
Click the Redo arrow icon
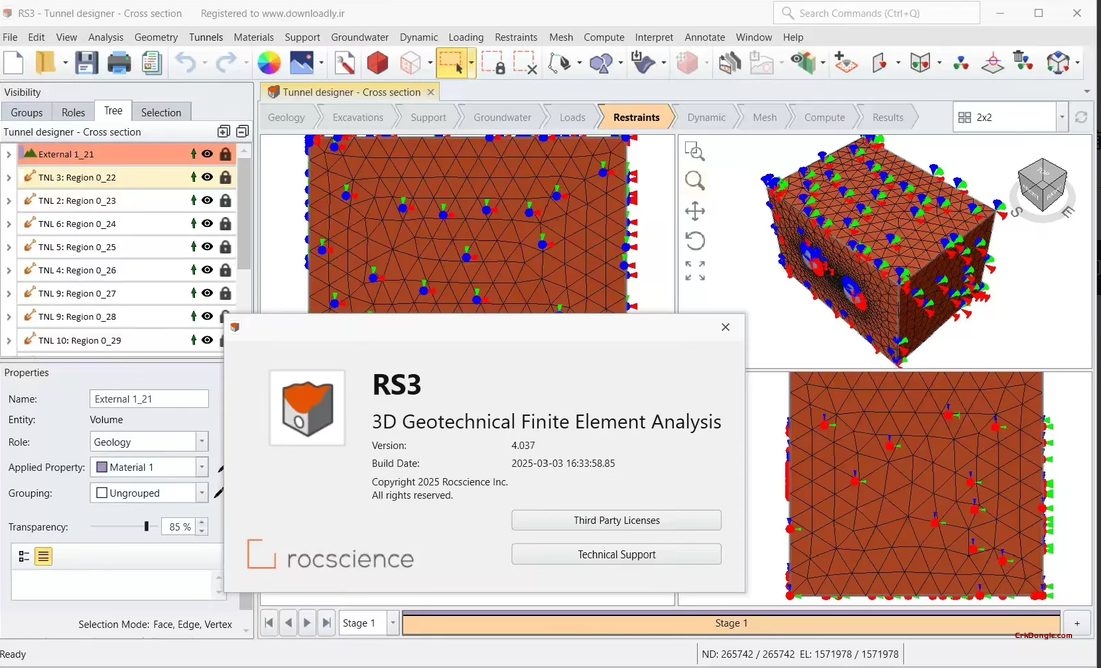tap(225, 63)
